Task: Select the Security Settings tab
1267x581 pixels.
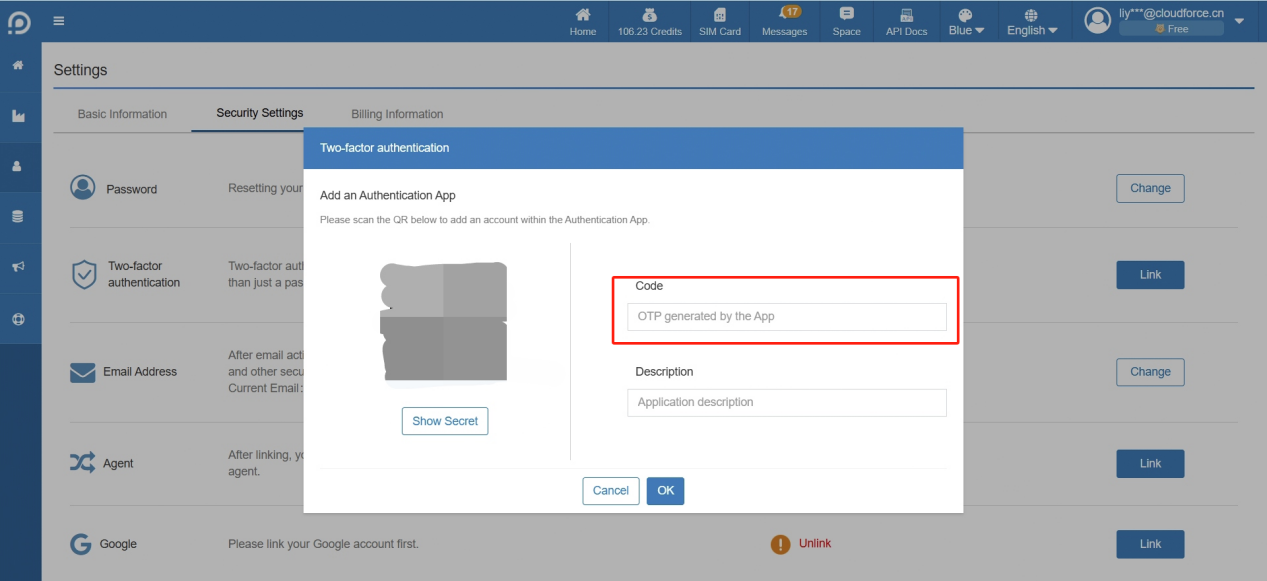Action: [x=260, y=113]
